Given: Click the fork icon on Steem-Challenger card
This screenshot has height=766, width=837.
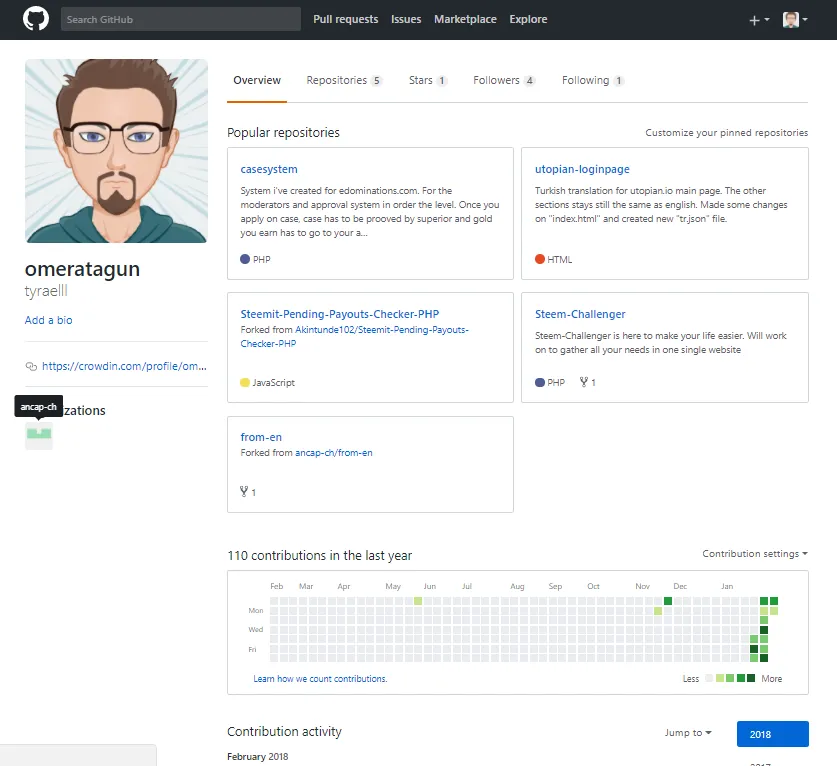Looking at the screenshot, I should coord(584,382).
